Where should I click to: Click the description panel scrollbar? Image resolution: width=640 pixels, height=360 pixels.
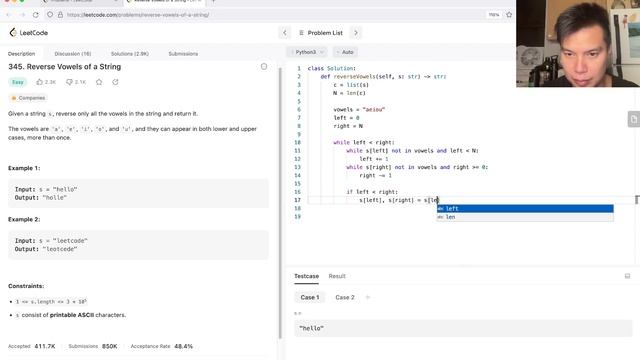[x=280, y=203]
